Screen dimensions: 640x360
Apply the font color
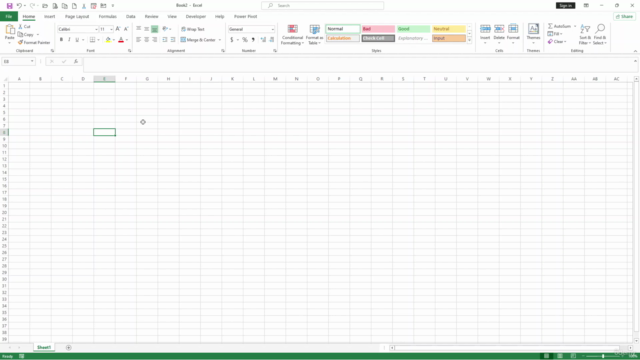(x=121, y=40)
